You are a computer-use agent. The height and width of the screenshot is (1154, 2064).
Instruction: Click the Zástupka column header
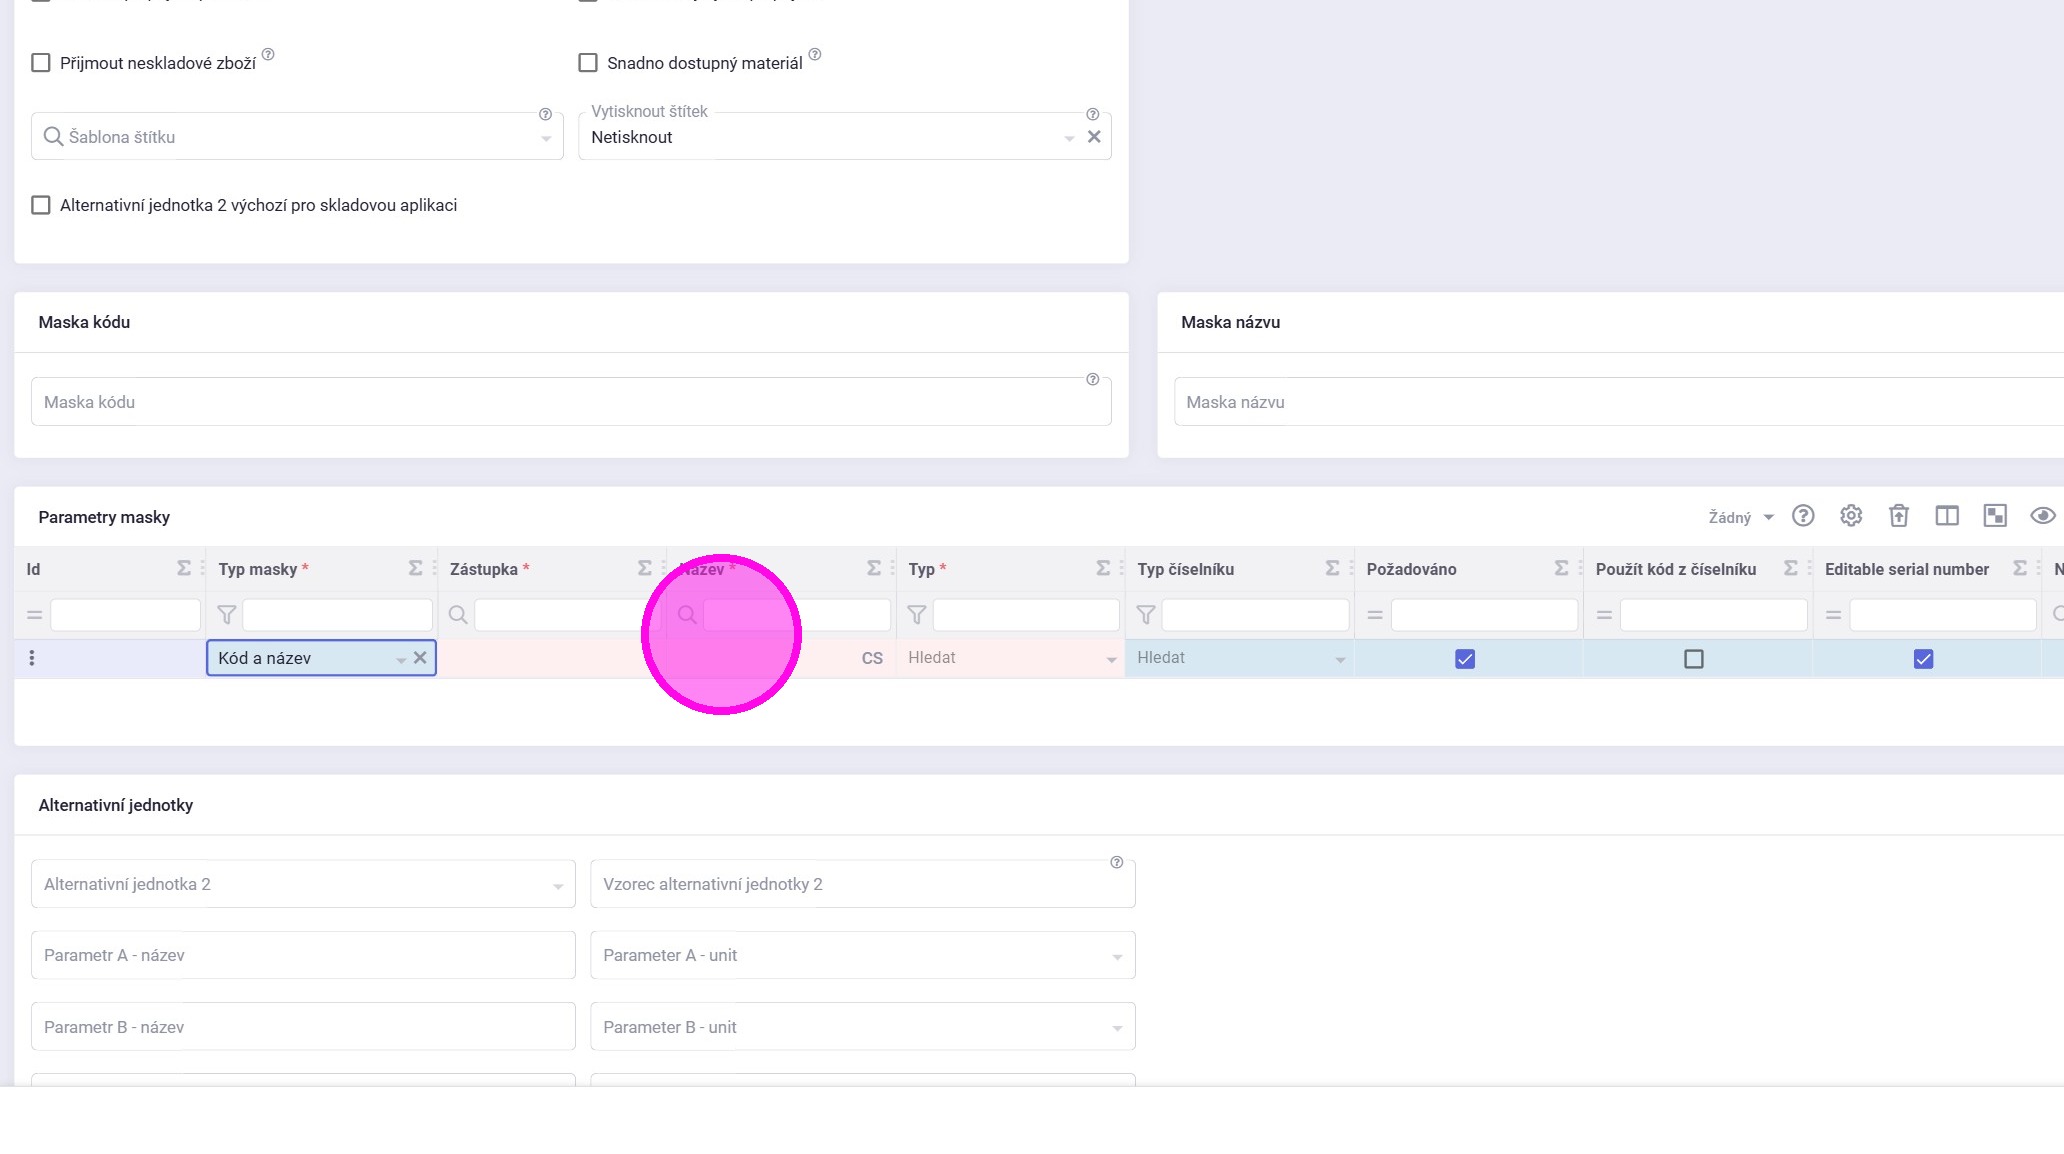[x=484, y=569]
